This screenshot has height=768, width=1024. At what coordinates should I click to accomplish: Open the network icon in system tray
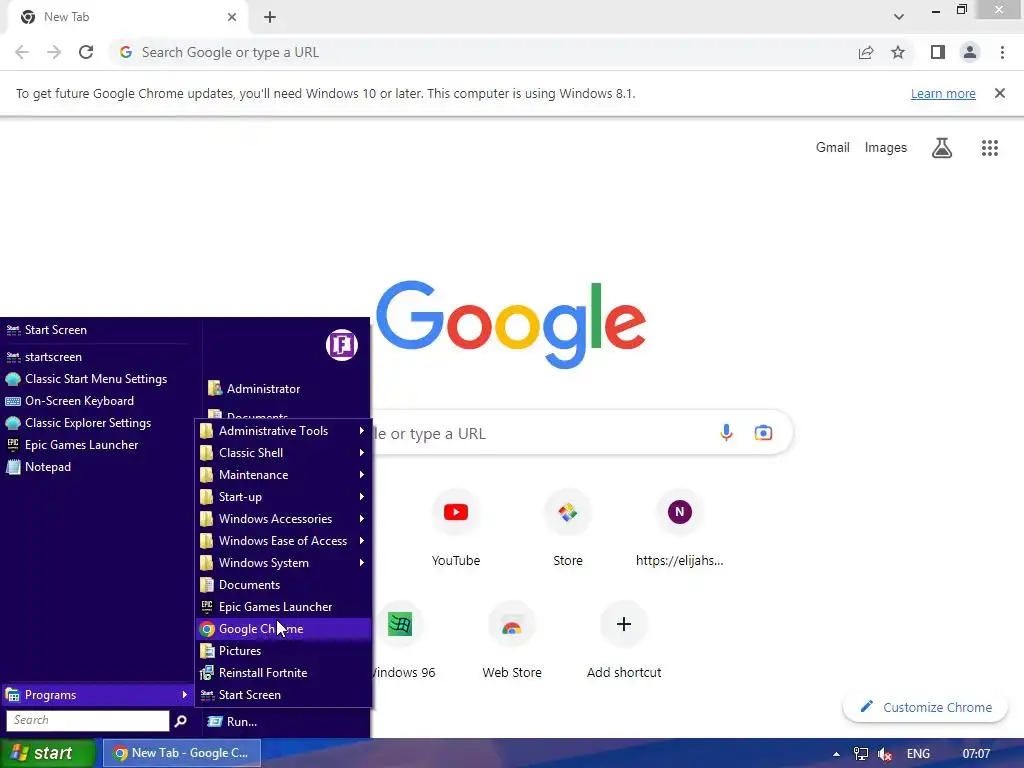[861, 754]
